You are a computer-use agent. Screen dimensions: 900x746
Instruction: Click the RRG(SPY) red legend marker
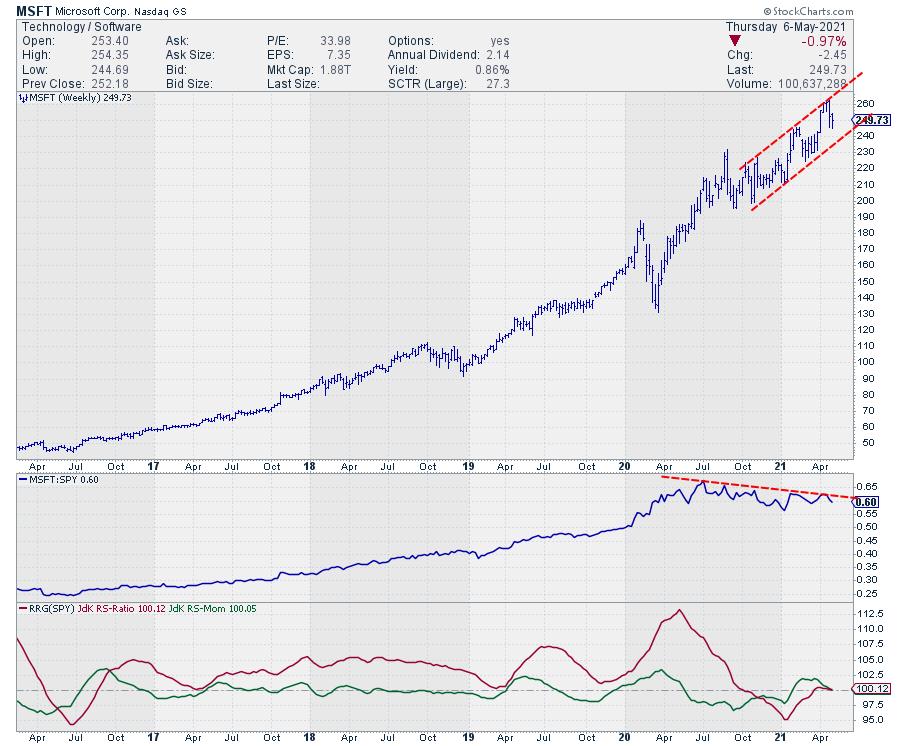coord(23,608)
